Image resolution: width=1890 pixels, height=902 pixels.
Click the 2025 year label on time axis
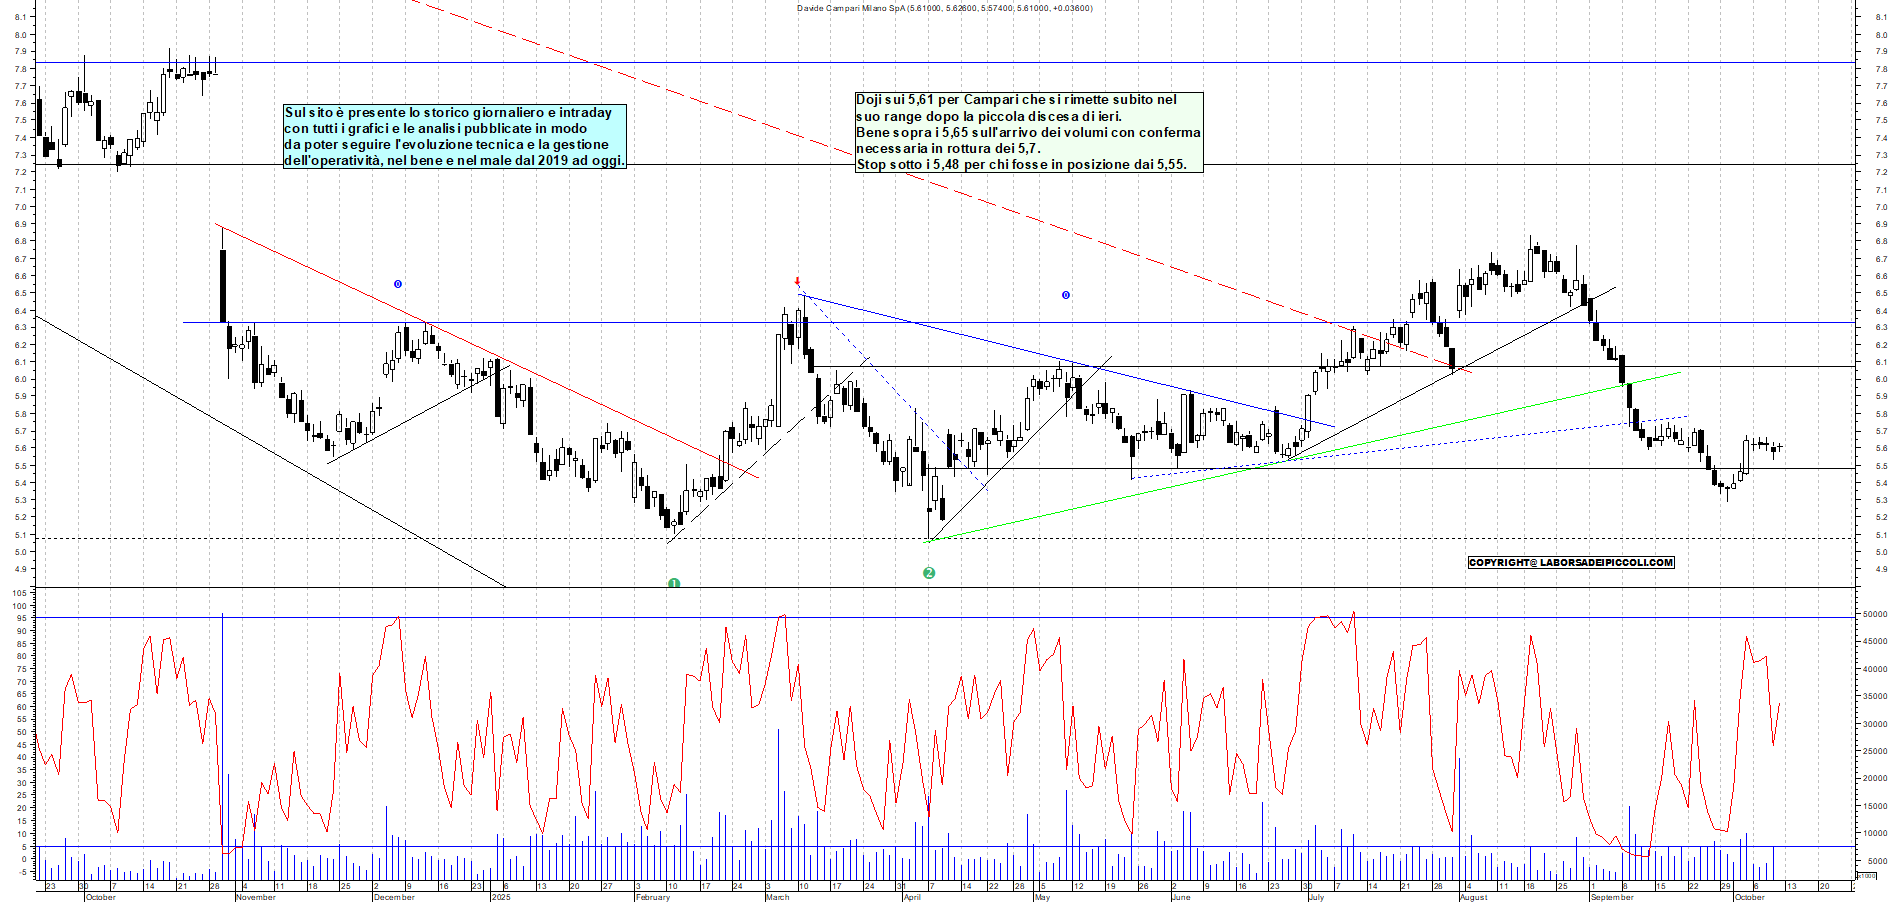pos(501,897)
